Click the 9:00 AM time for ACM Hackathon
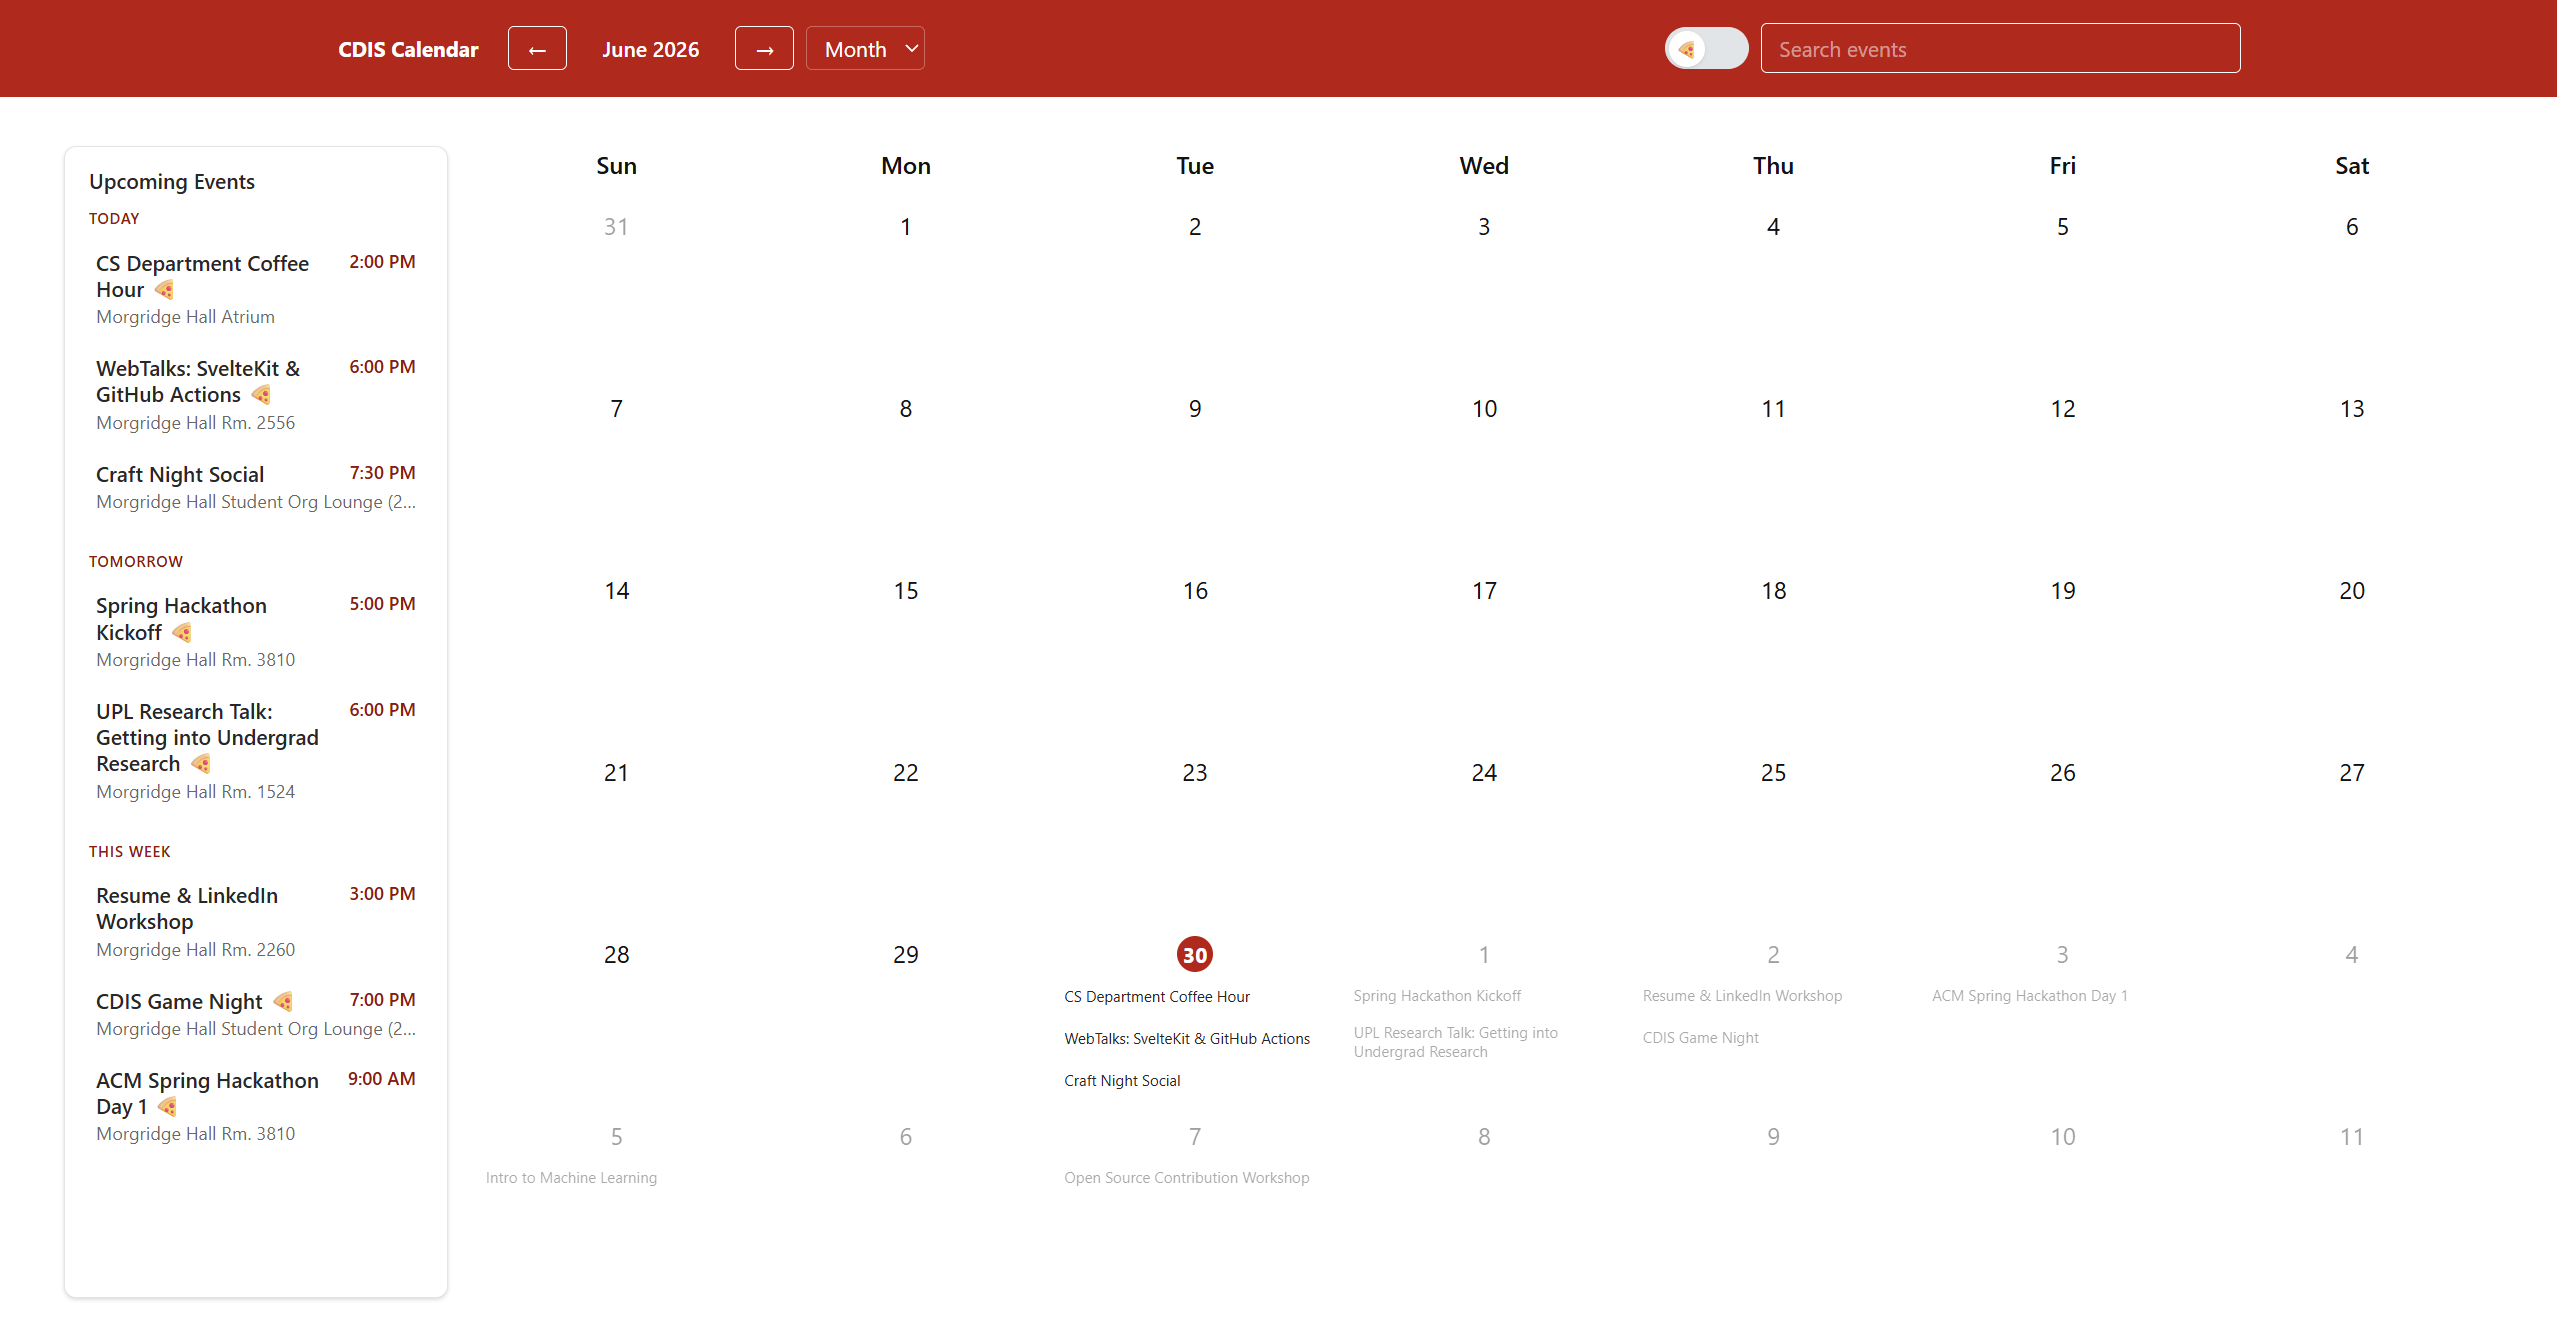 pos(381,1079)
